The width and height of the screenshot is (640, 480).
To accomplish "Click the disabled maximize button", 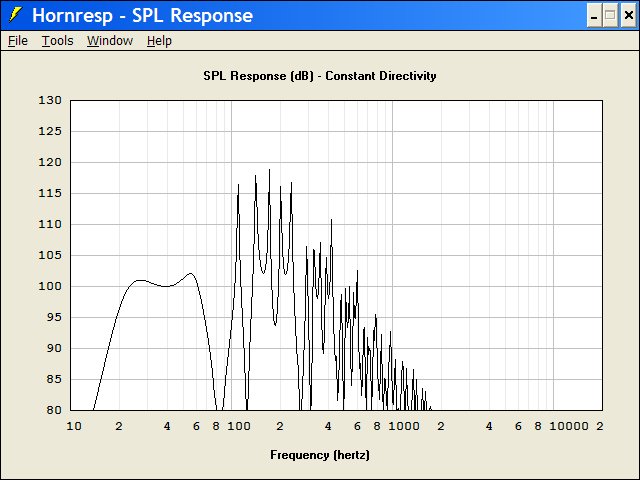I will pyautogui.click(x=611, y=16).
